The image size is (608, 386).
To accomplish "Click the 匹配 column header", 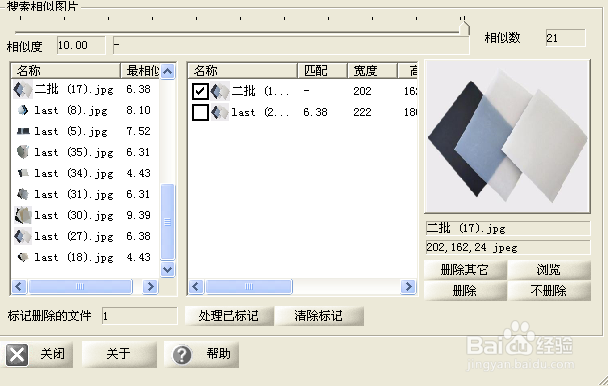I will [x=322, y=71].
